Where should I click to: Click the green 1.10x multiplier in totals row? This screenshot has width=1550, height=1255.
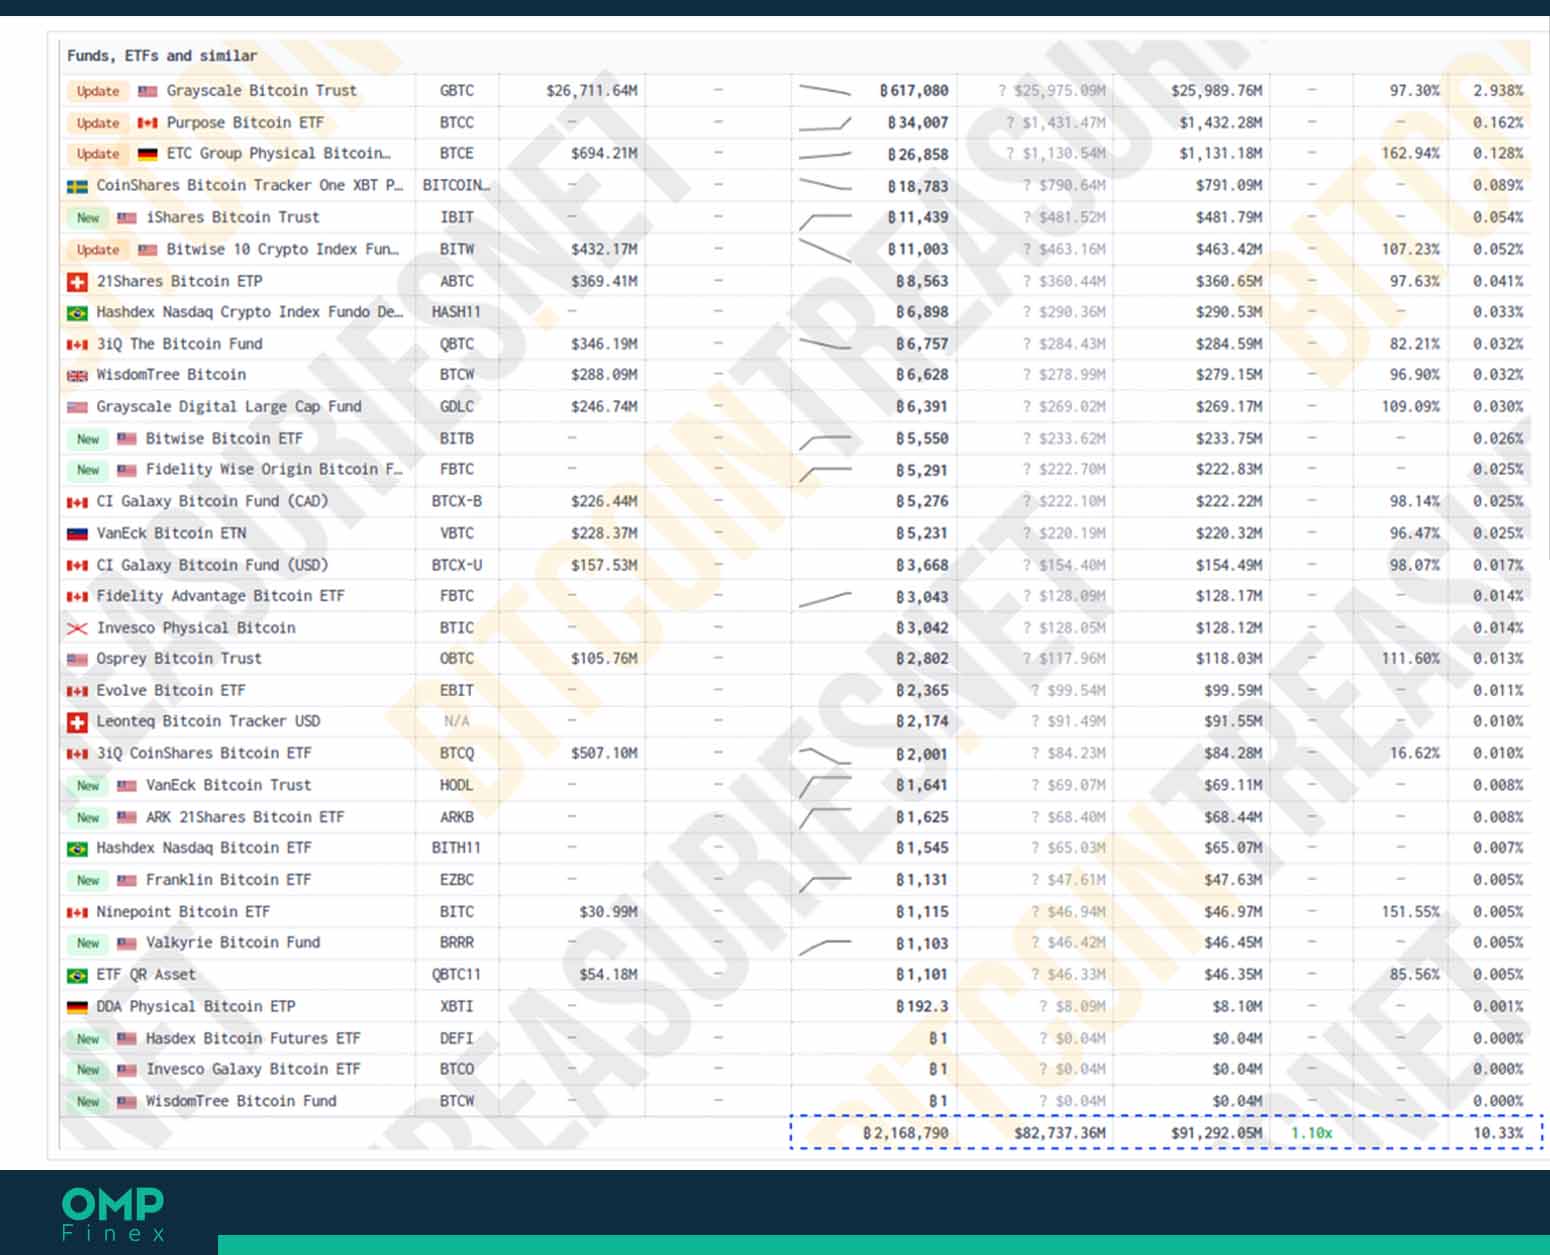(1311, 1134)
